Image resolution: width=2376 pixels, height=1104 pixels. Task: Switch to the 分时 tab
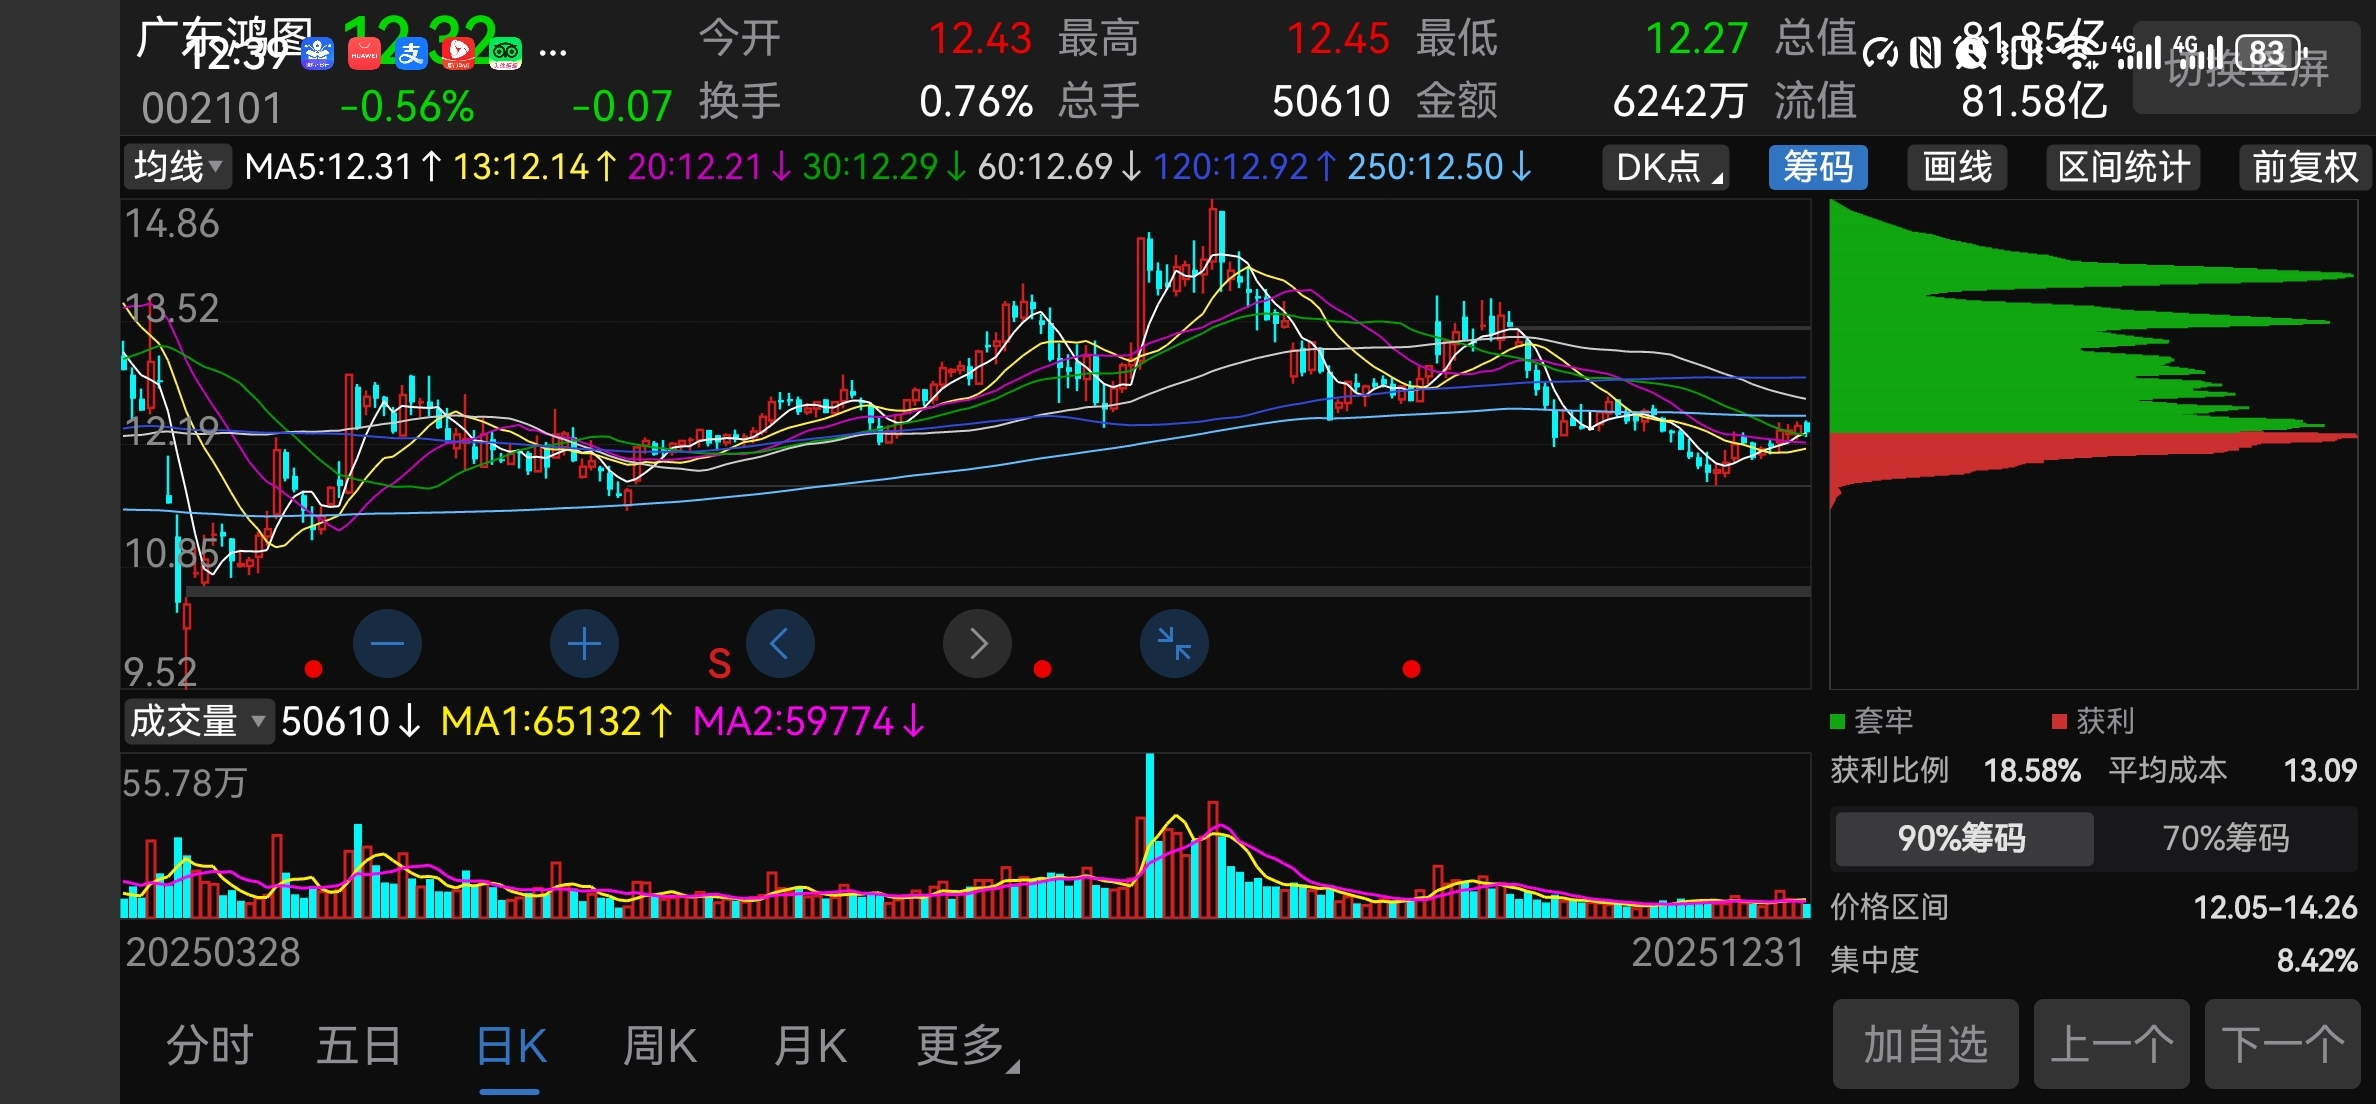point(210,1047)
